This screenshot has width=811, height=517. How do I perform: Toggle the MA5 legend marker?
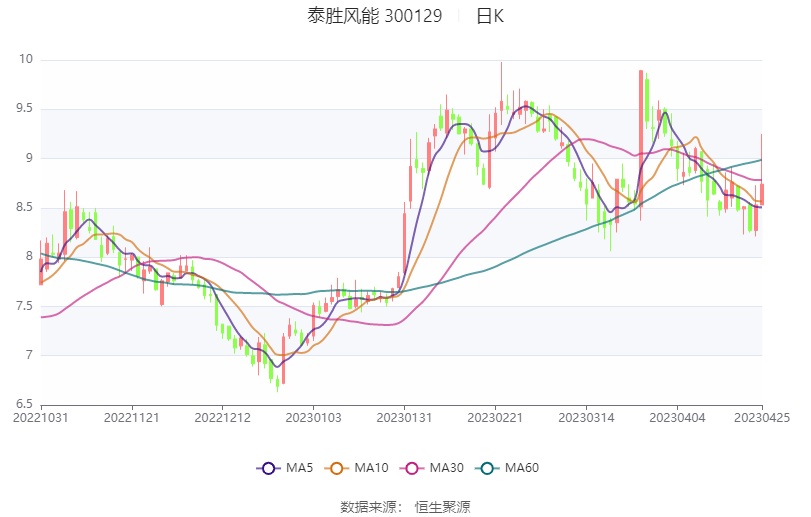(x=267, y=467)
